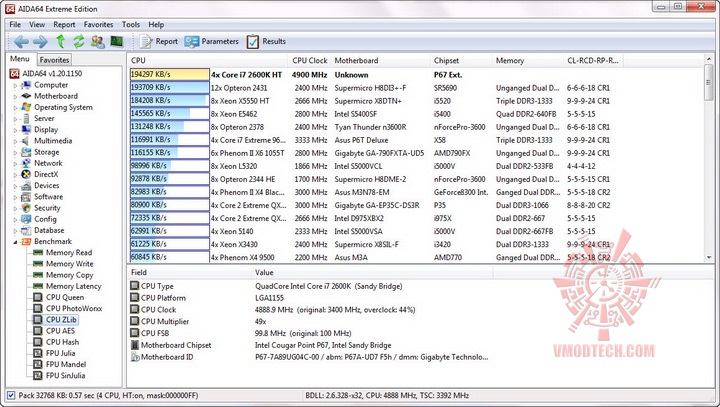
Task: Open the View menu
Action: click(37, 25)
